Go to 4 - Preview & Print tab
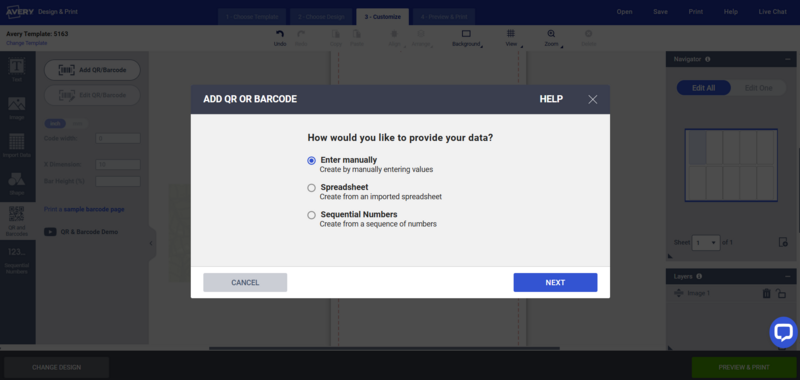Image resolution: width=800 pixels, height=380 pixels. (x=444, y=17)
